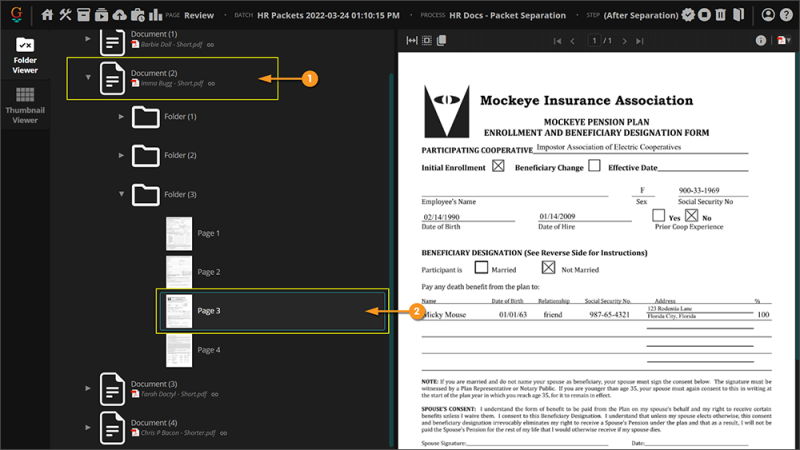This screenshot has width=800, height=450.
Task: Expand Folder (2)
Action: click(x=121, y=155)
